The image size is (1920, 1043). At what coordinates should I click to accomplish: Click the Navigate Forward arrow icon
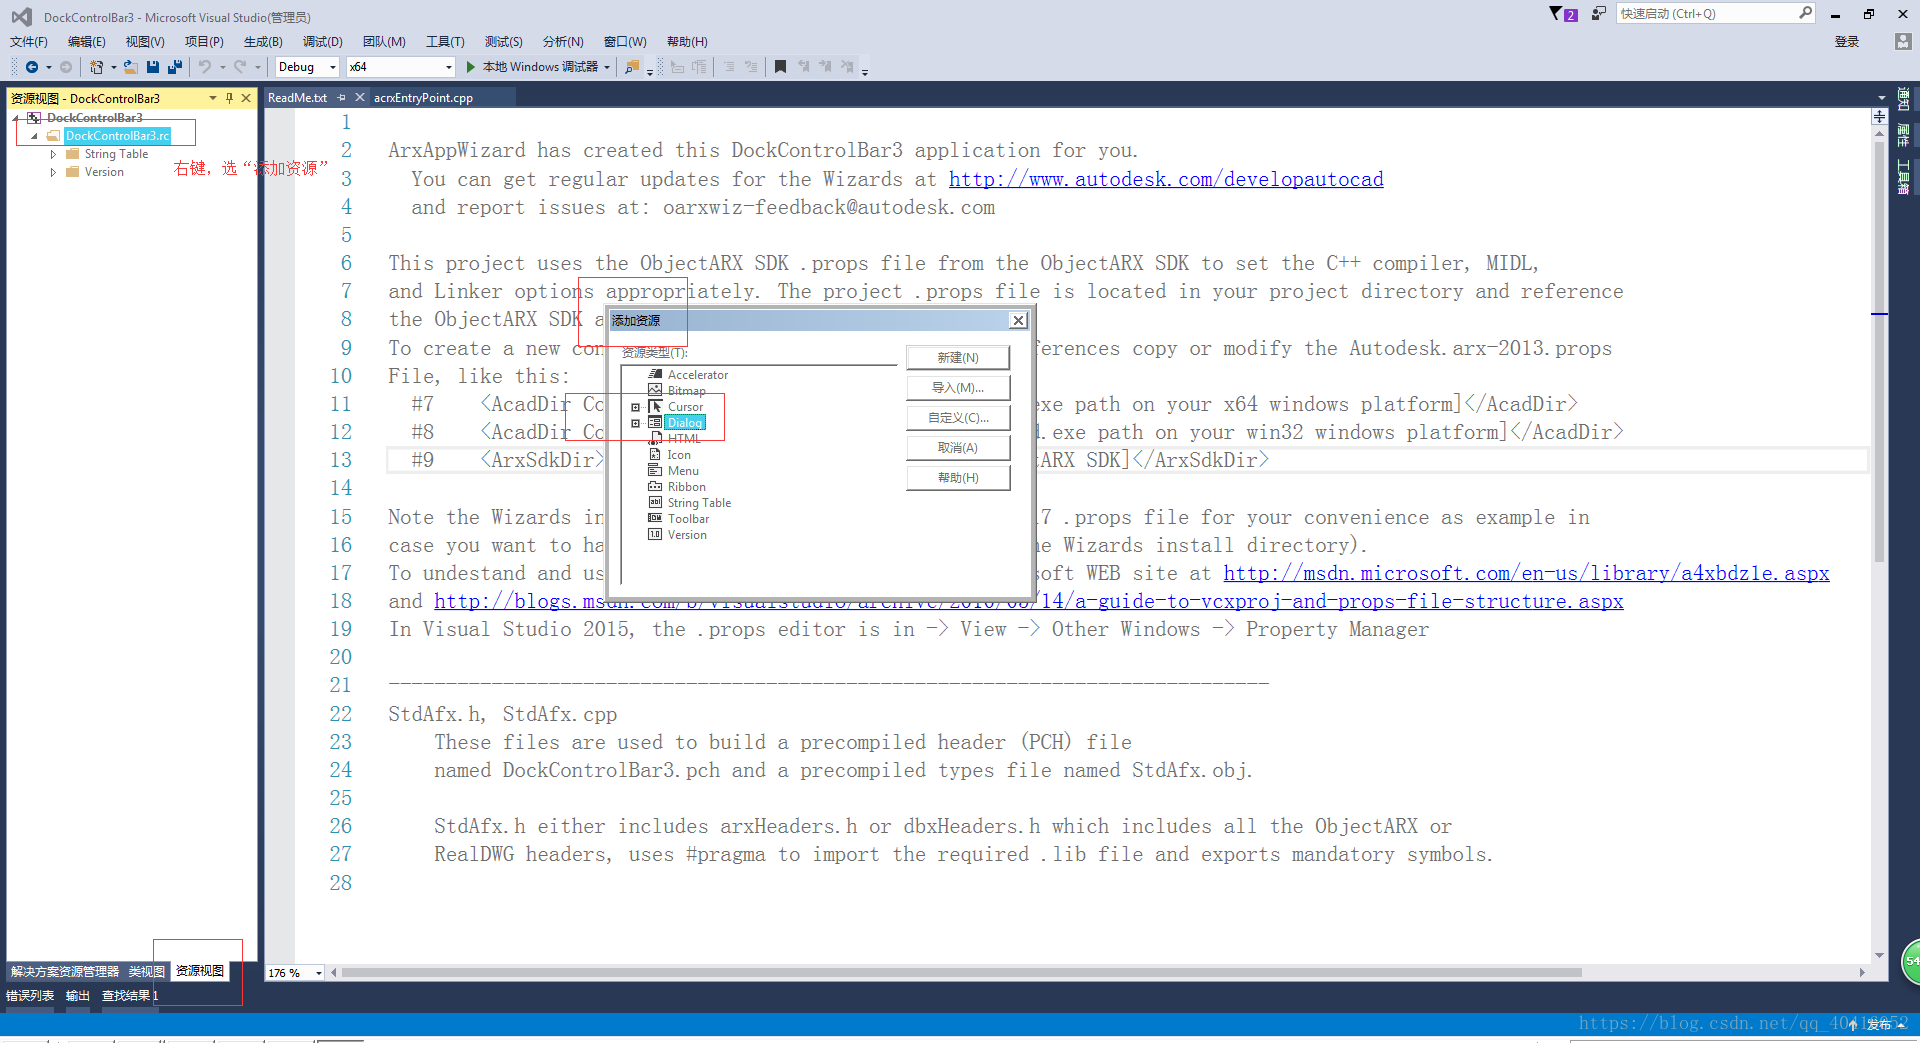(66, 67)
